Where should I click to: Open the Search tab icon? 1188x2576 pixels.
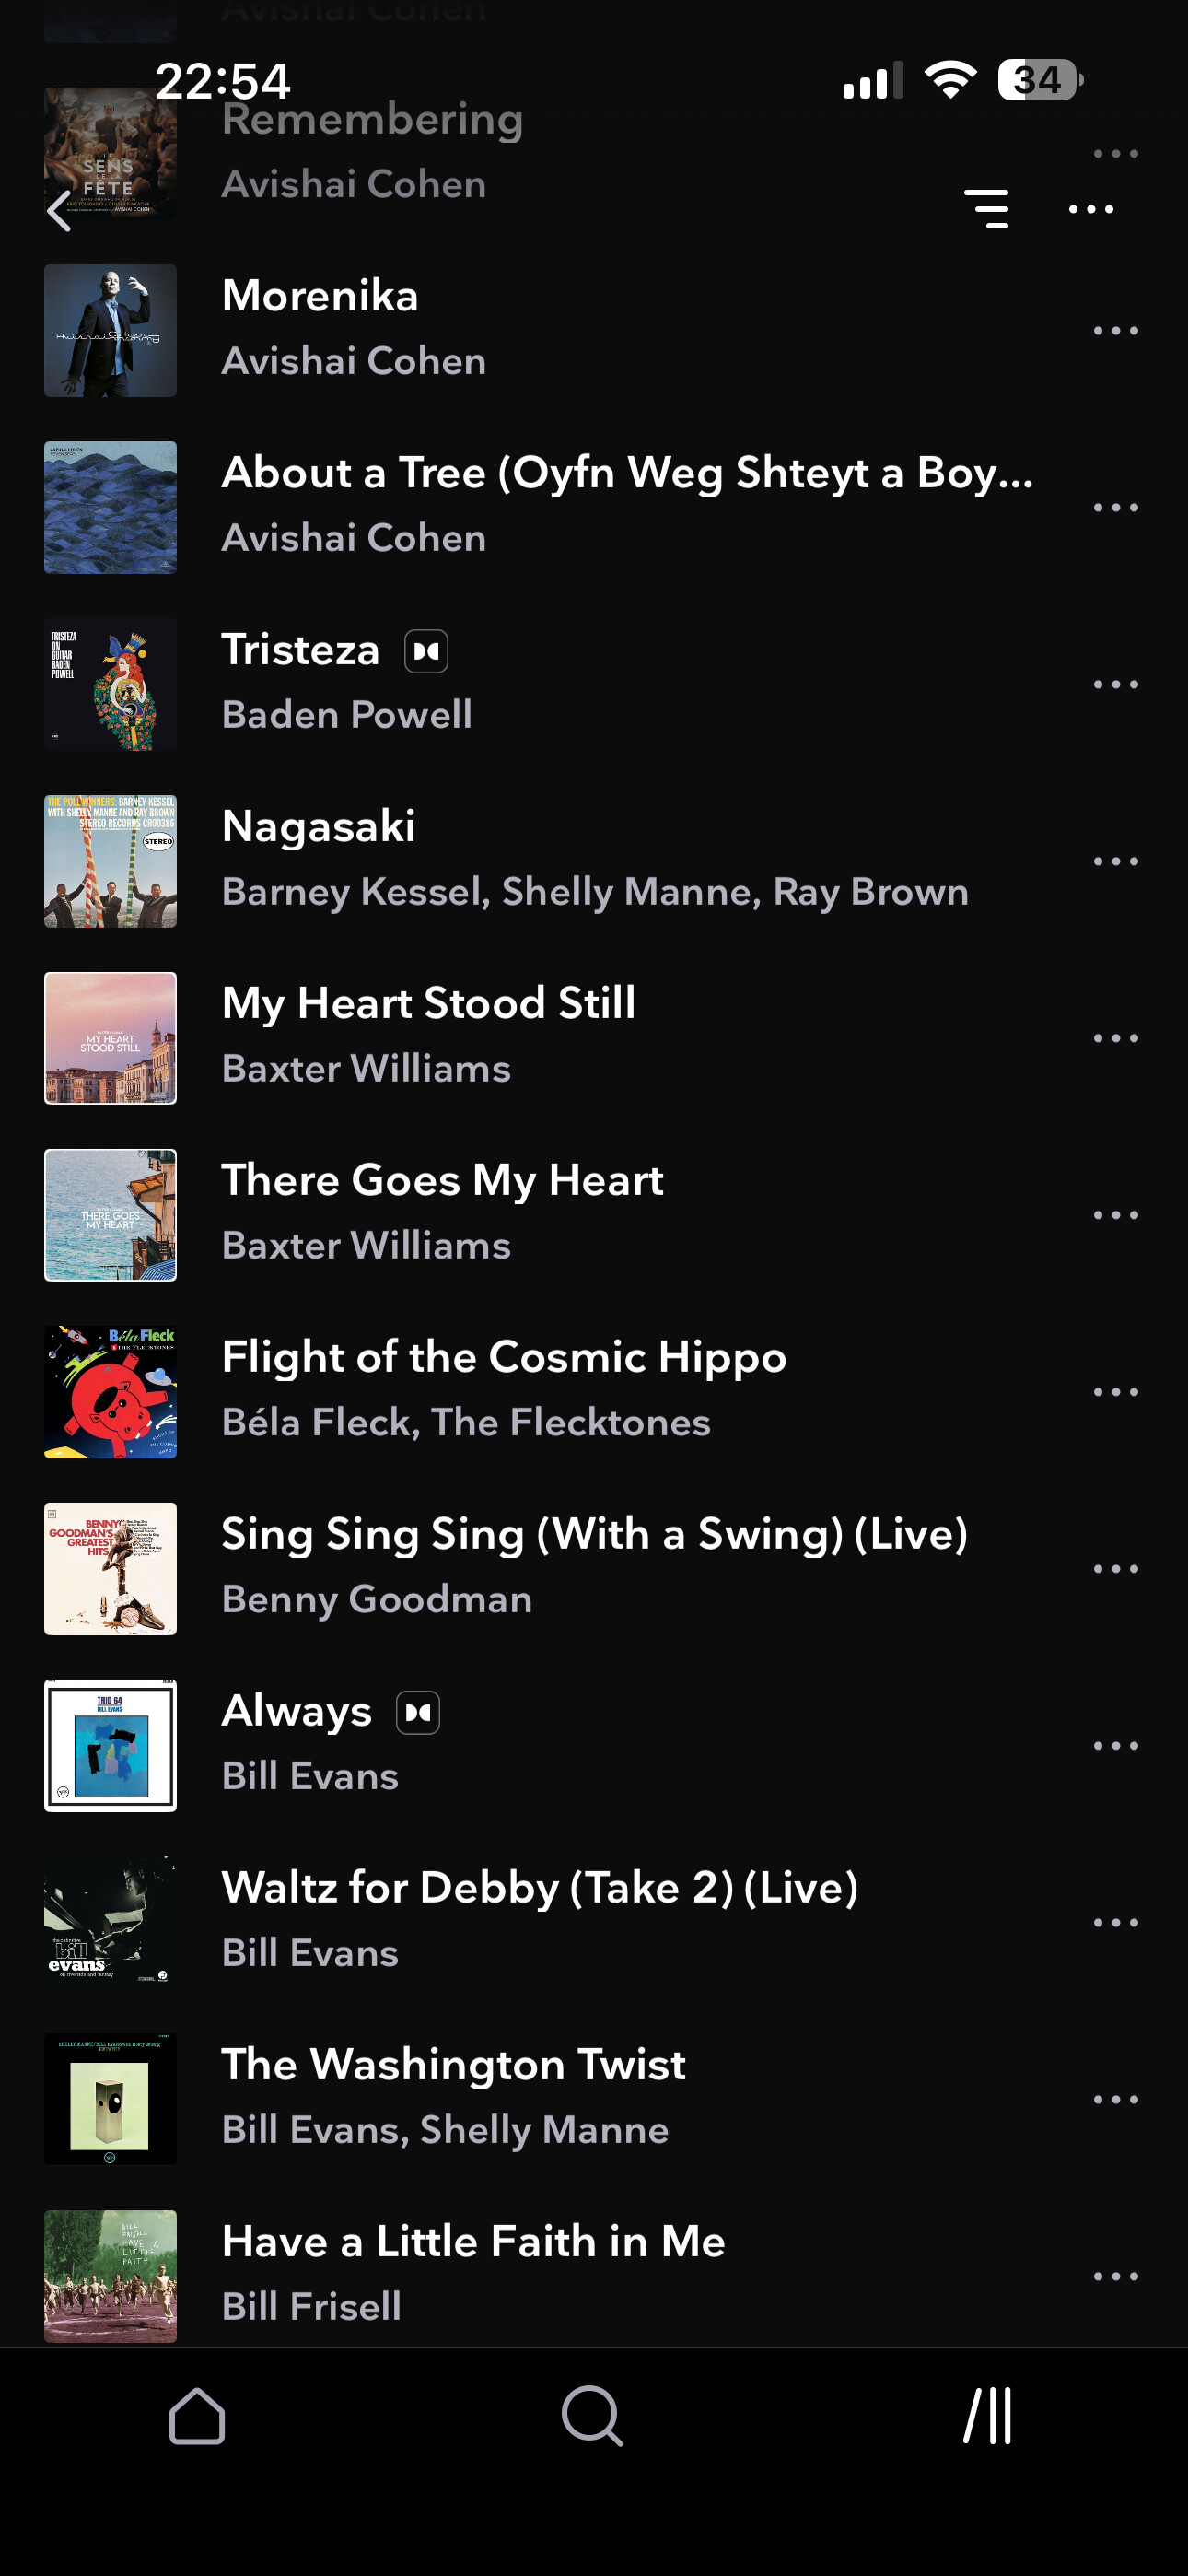click(x=593, y=2416)
